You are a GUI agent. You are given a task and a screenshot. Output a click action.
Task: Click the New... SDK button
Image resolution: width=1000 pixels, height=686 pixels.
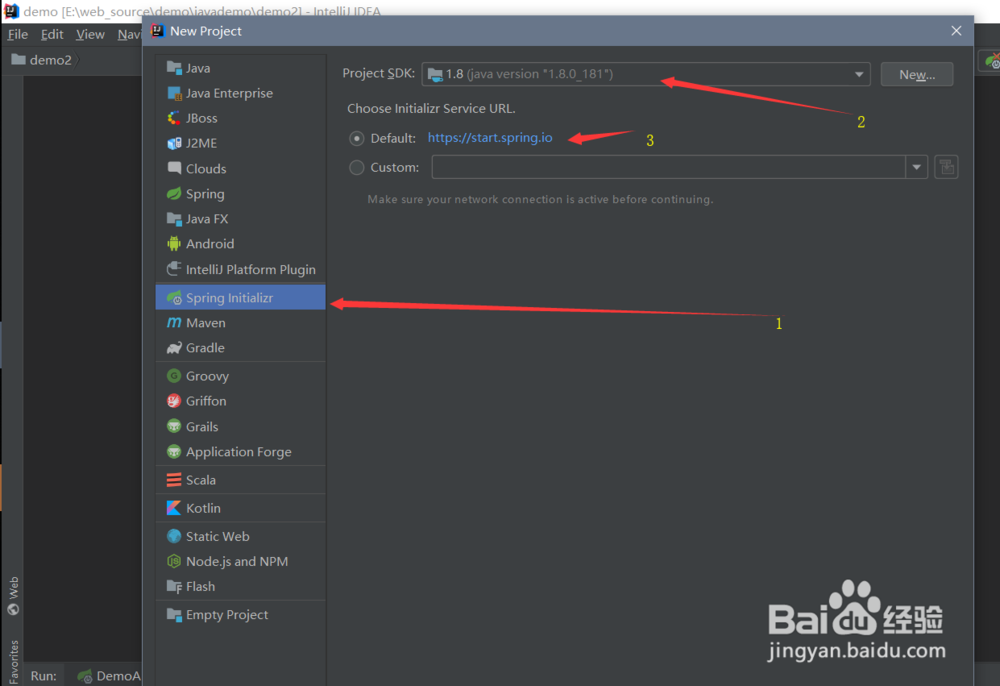pyautogui.click(x=917, y=75)
